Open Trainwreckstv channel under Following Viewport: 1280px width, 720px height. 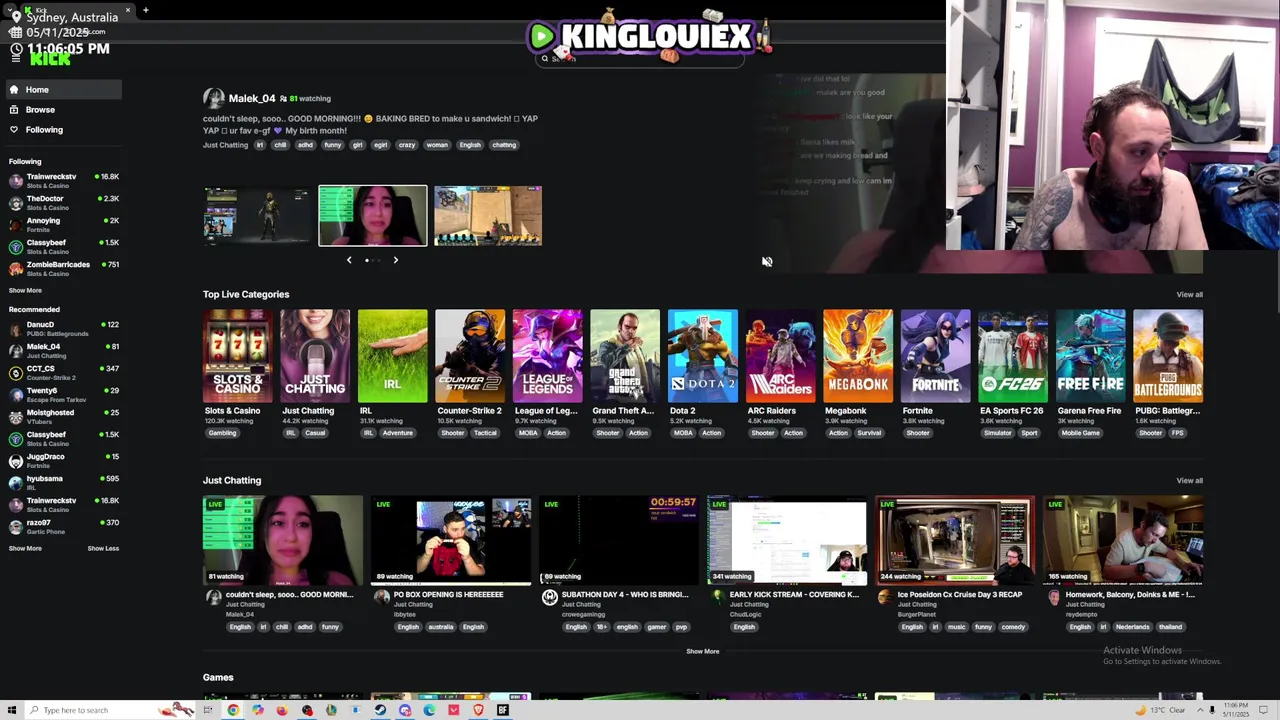click(62, 181)
